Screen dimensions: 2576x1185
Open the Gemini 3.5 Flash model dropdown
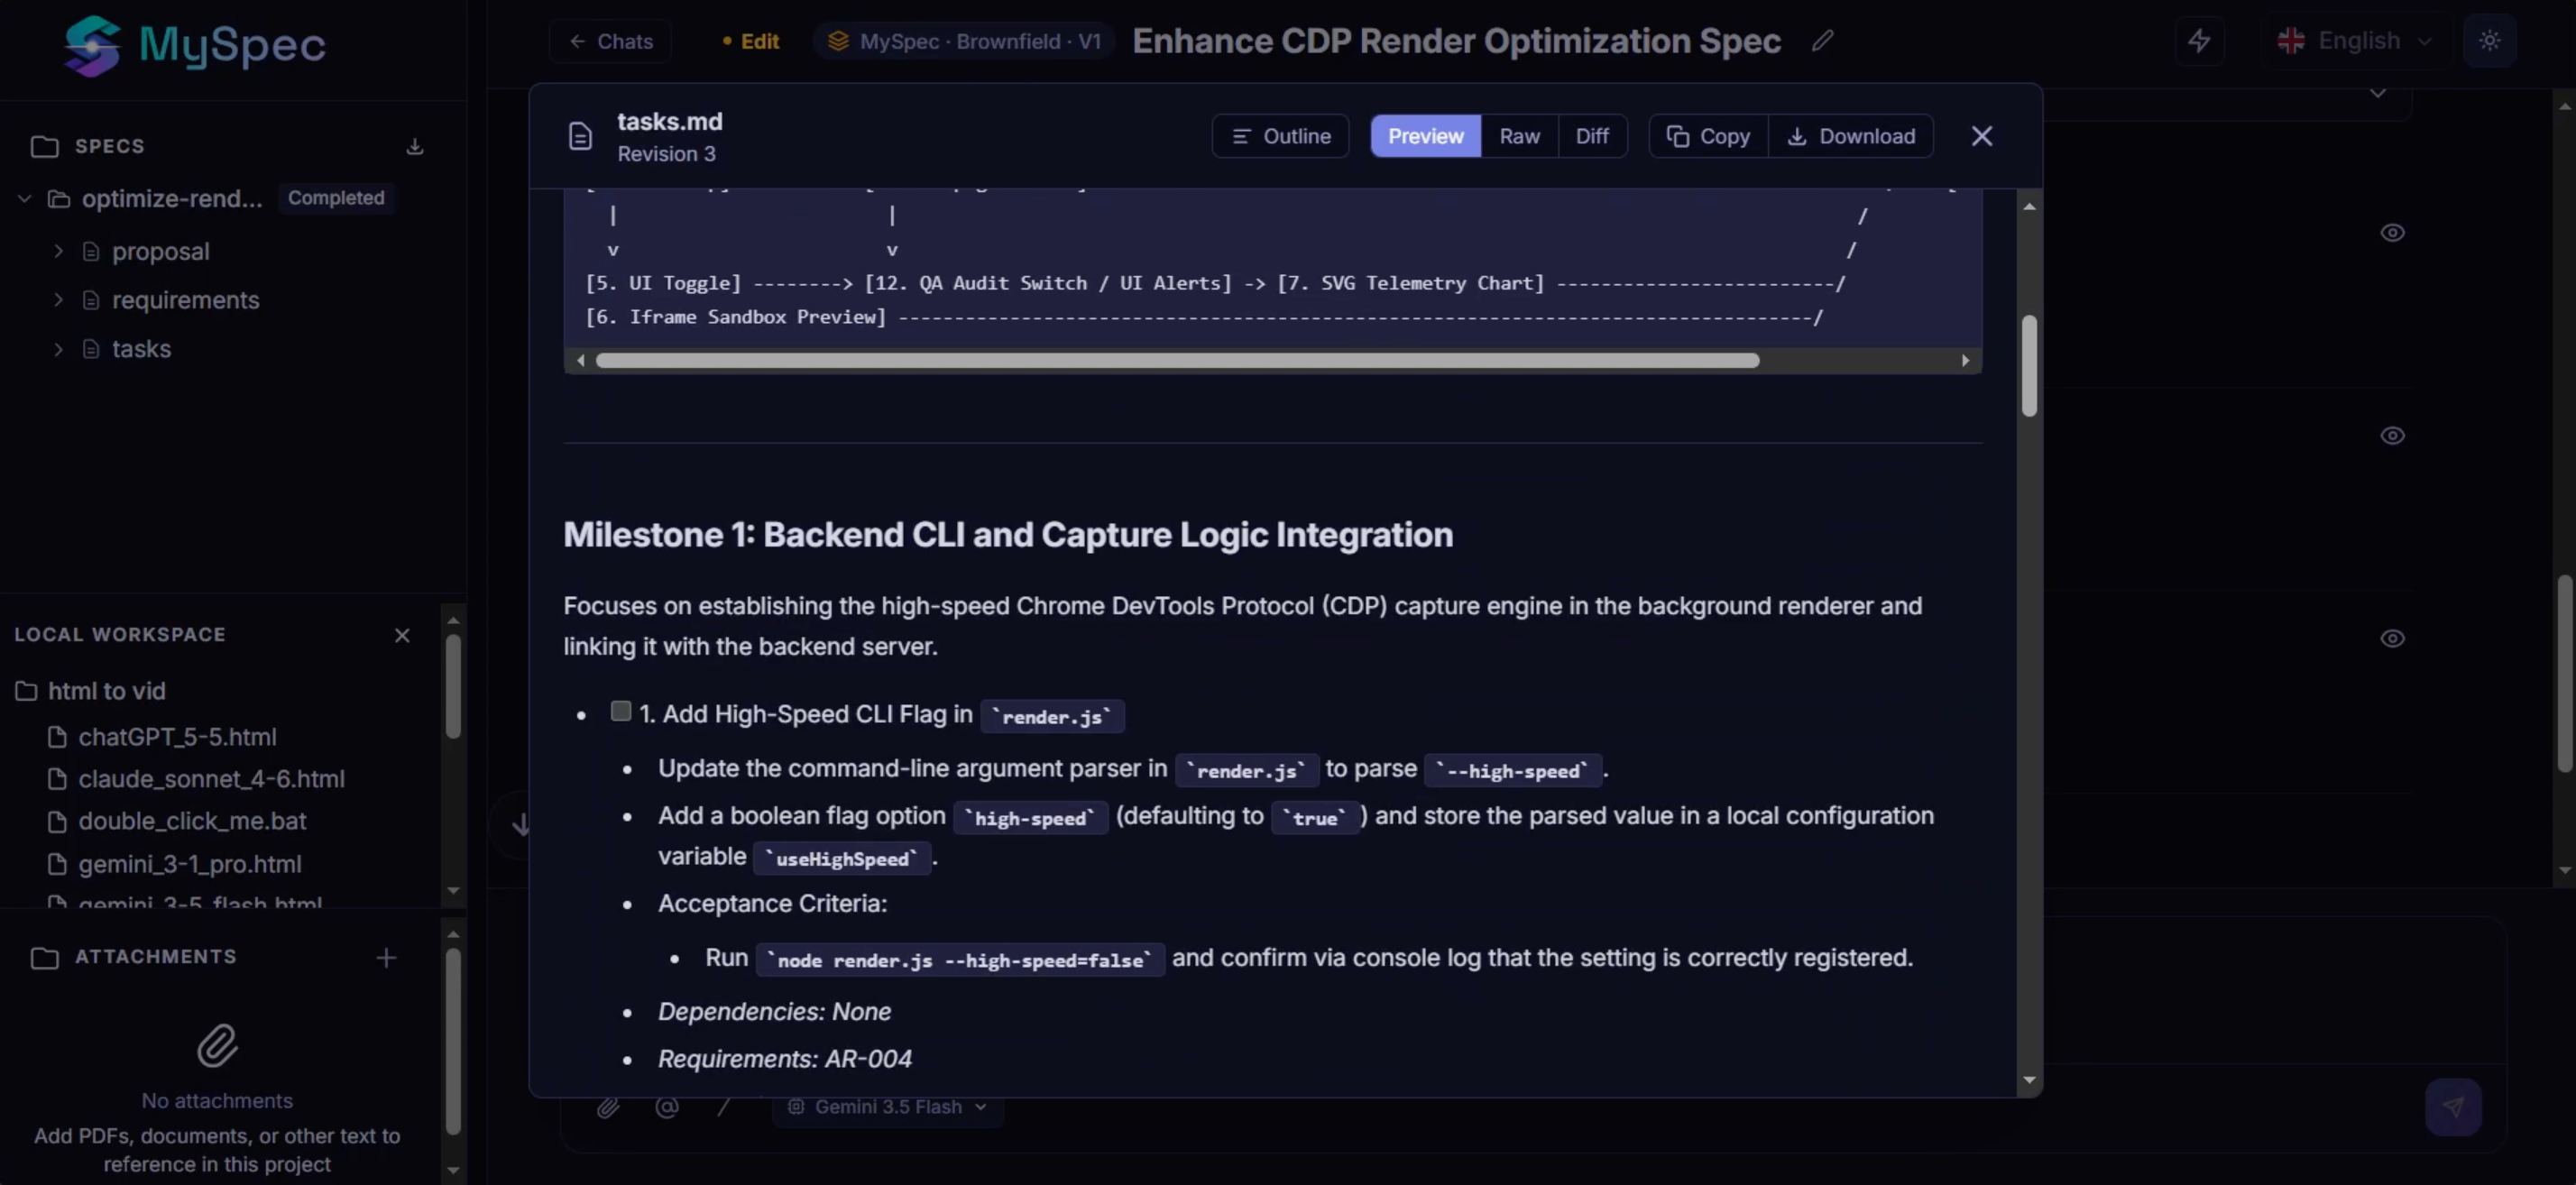(888, 1107)
